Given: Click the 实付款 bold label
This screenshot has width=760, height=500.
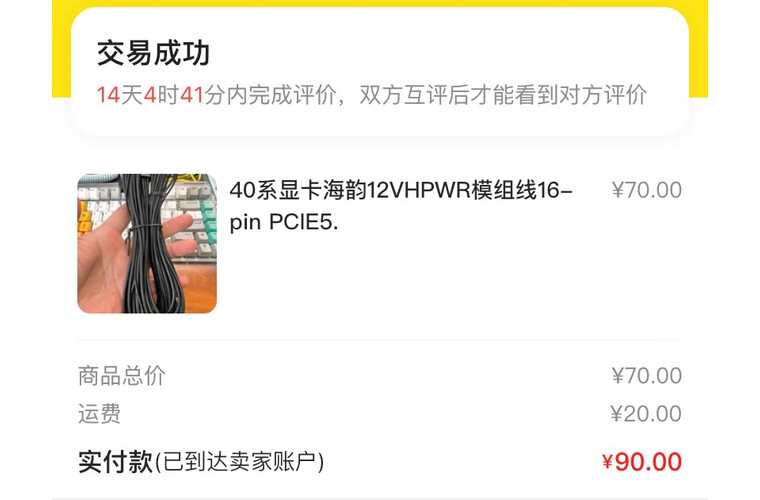Looking at the screenshot, I should click(115, 461).
